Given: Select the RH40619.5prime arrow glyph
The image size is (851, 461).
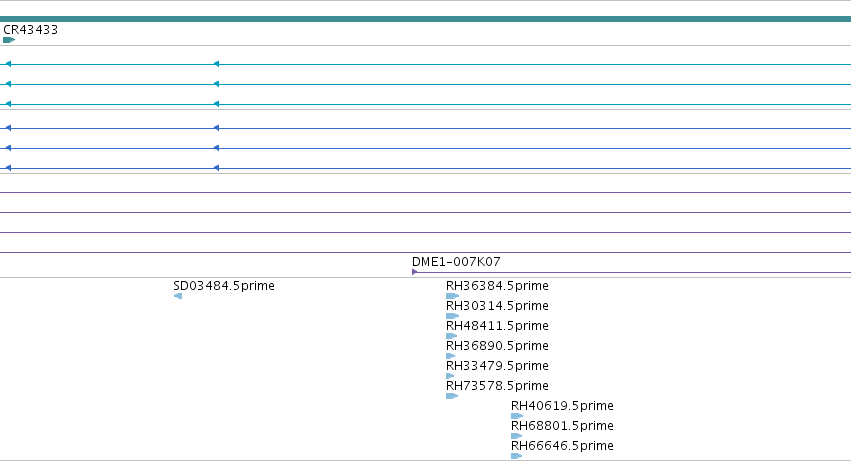Looking at the screenshot, I should click(x=517, y=416).
